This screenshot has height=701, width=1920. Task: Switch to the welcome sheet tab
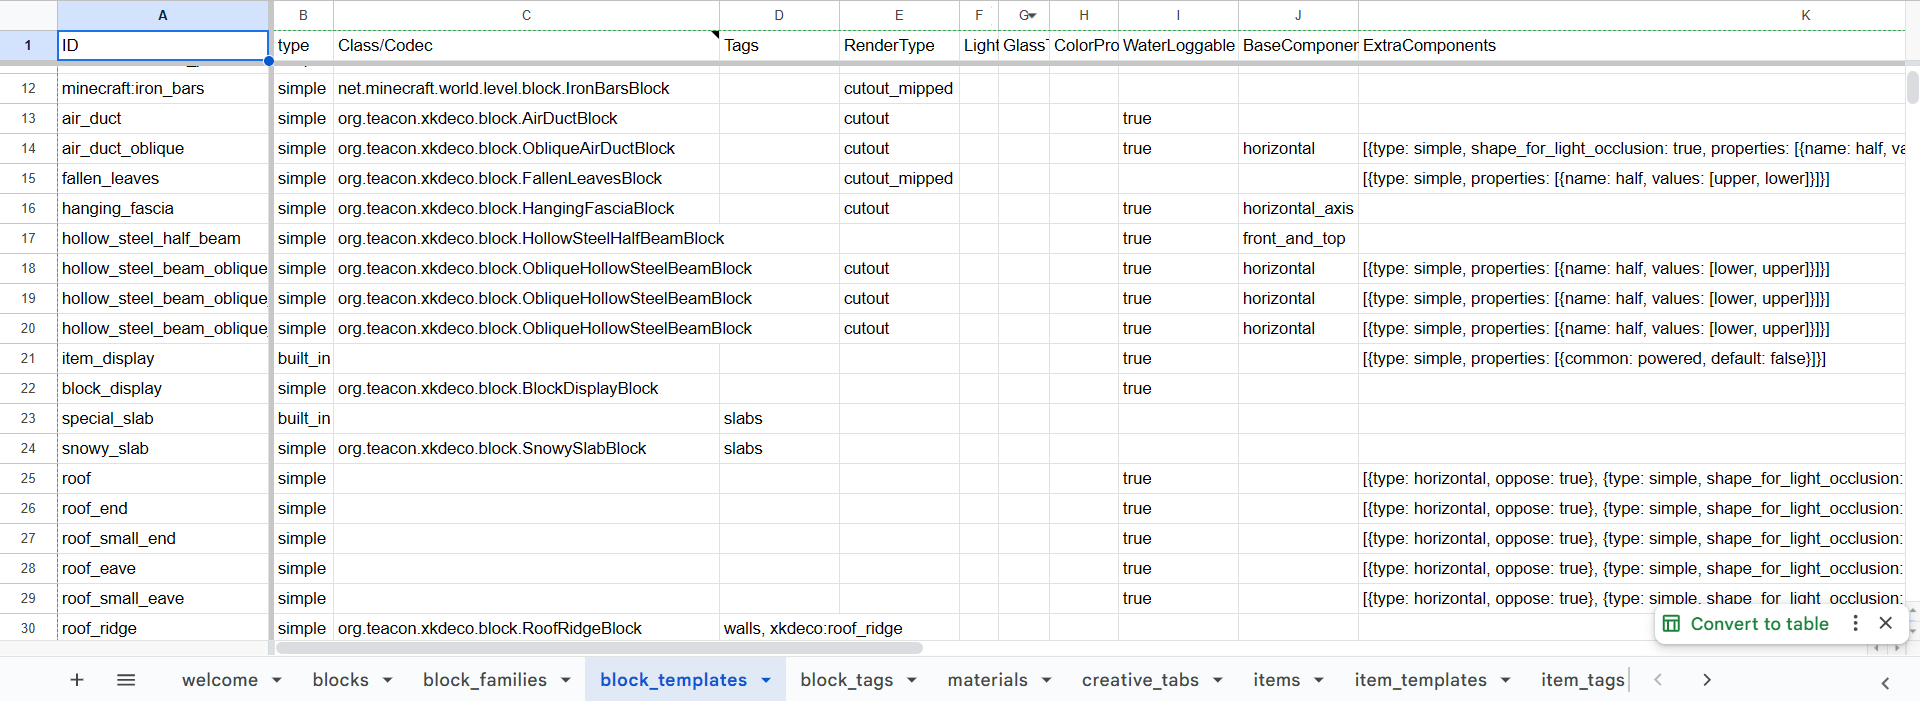coord(219,680)
